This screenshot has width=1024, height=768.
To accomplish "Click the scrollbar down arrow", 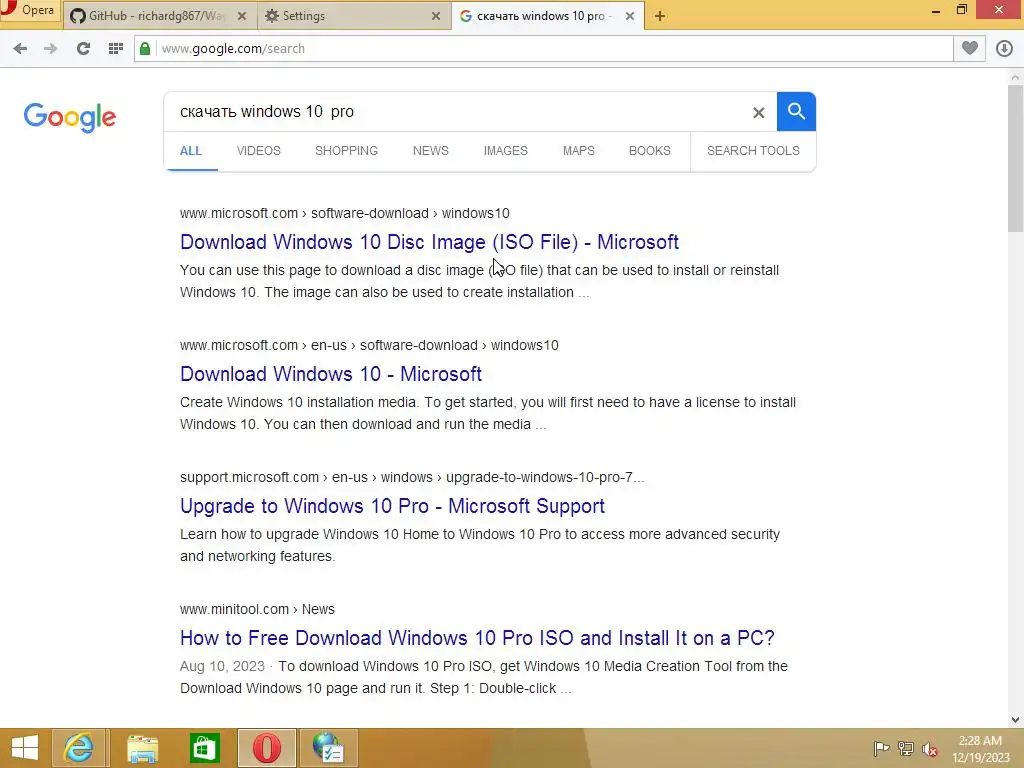I will [1015, 720].
